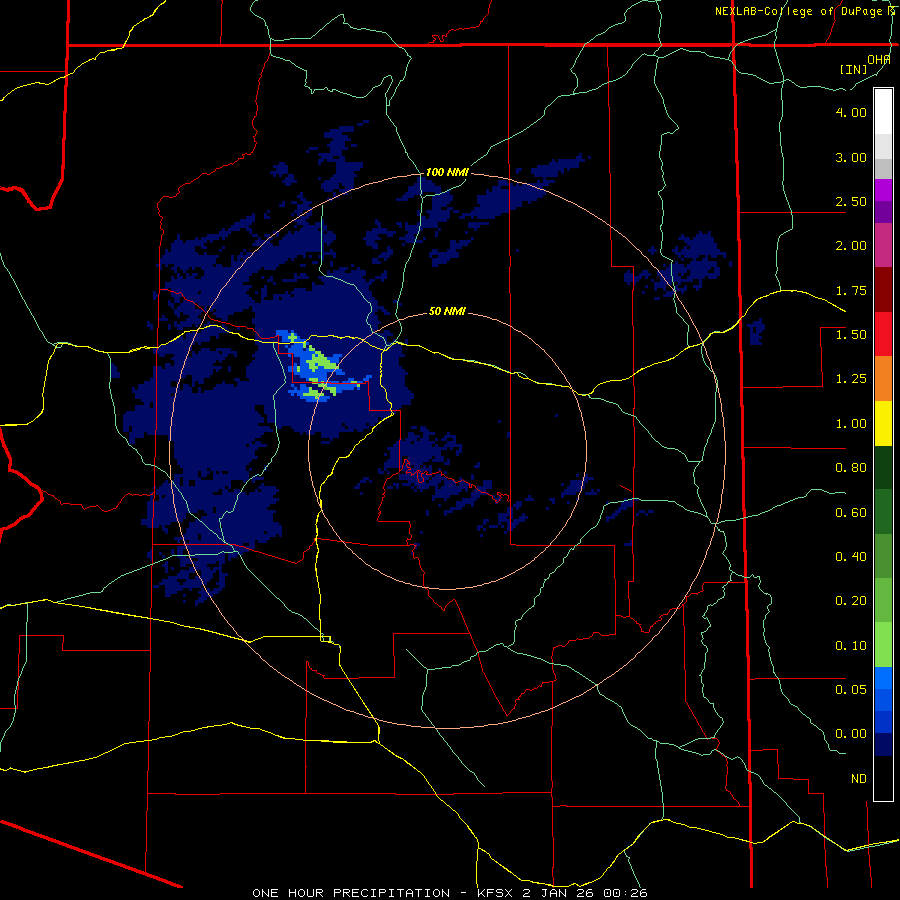Image resolution: width=900 pixels, height=900 pixels.
Task: Click the 1.00 legend value
Action: coord(851,424)
